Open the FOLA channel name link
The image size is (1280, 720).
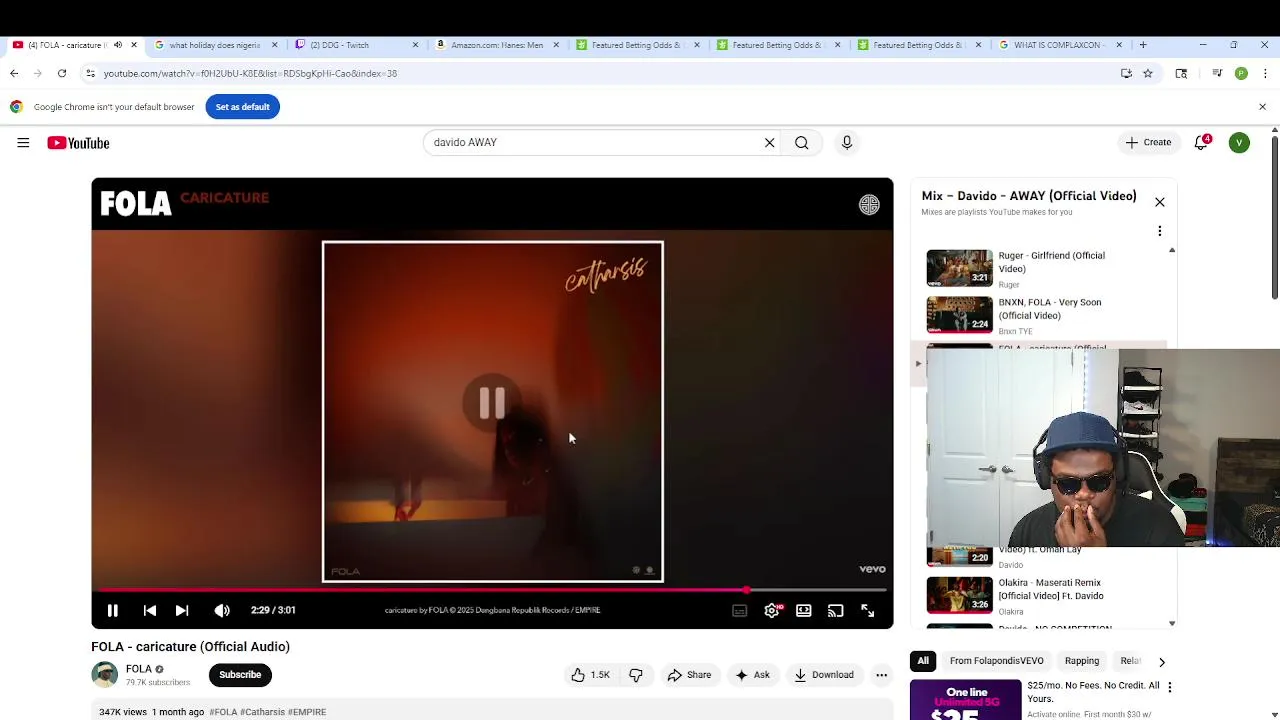pos(139,669)
